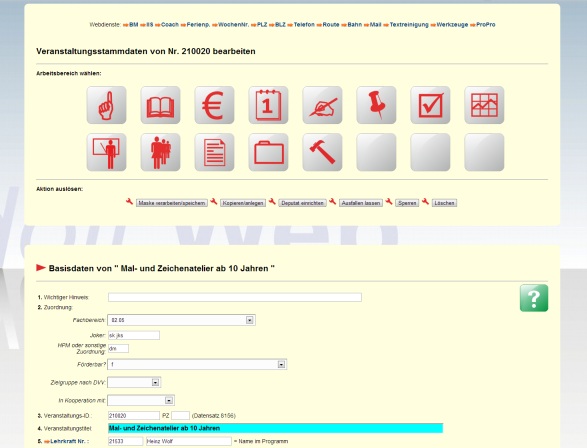587x448 pixels.
Task: Open the pointing finger workspace icon
Action: (106, 105)
